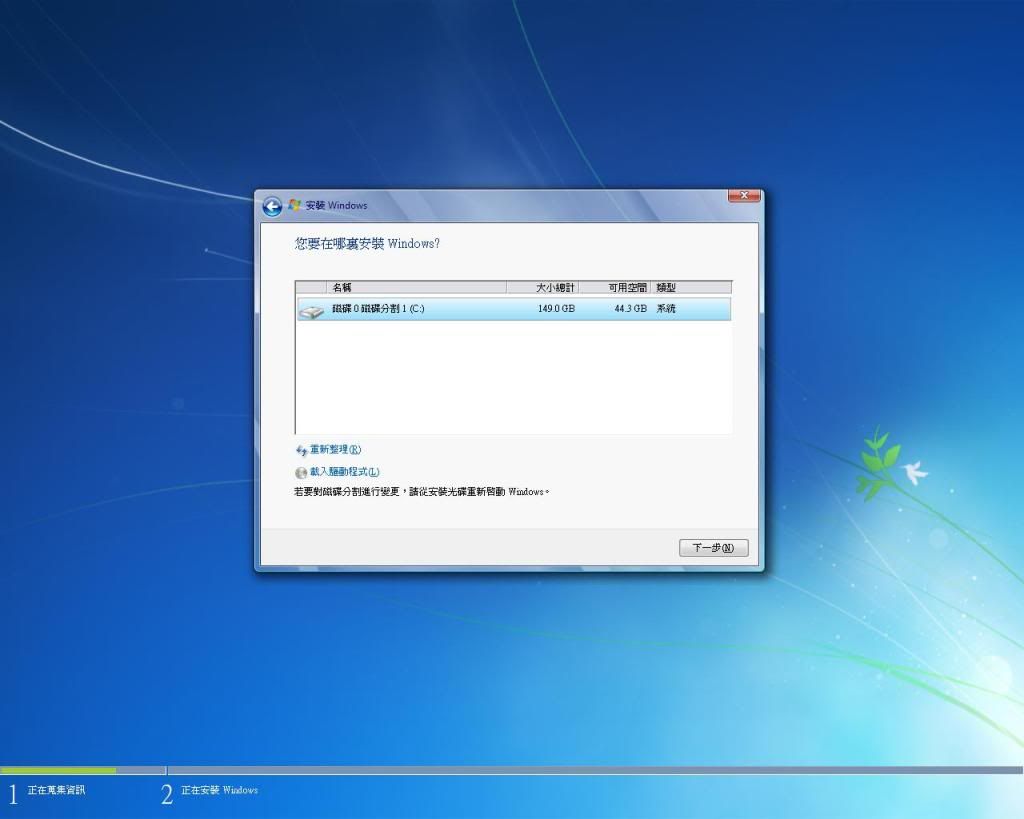This screenshot has width=1024, height=819.
Task: Click step 1 正在蒐集資訊 label
Action: point(56,790)
